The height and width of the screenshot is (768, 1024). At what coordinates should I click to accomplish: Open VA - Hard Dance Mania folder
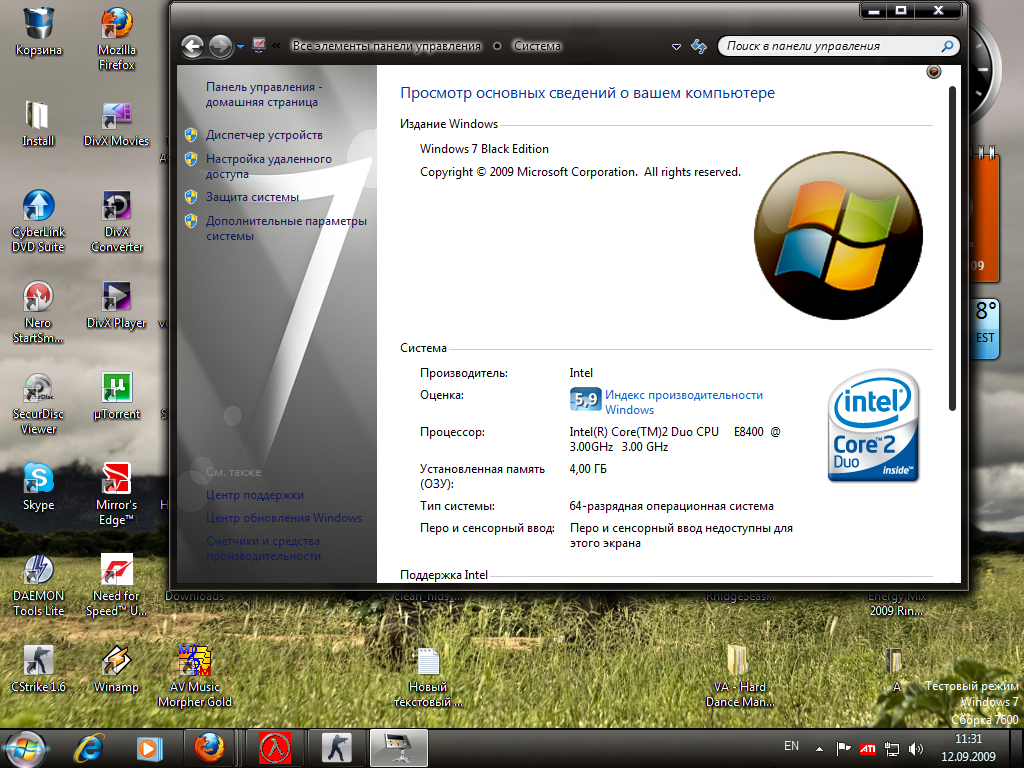[739, 676]
